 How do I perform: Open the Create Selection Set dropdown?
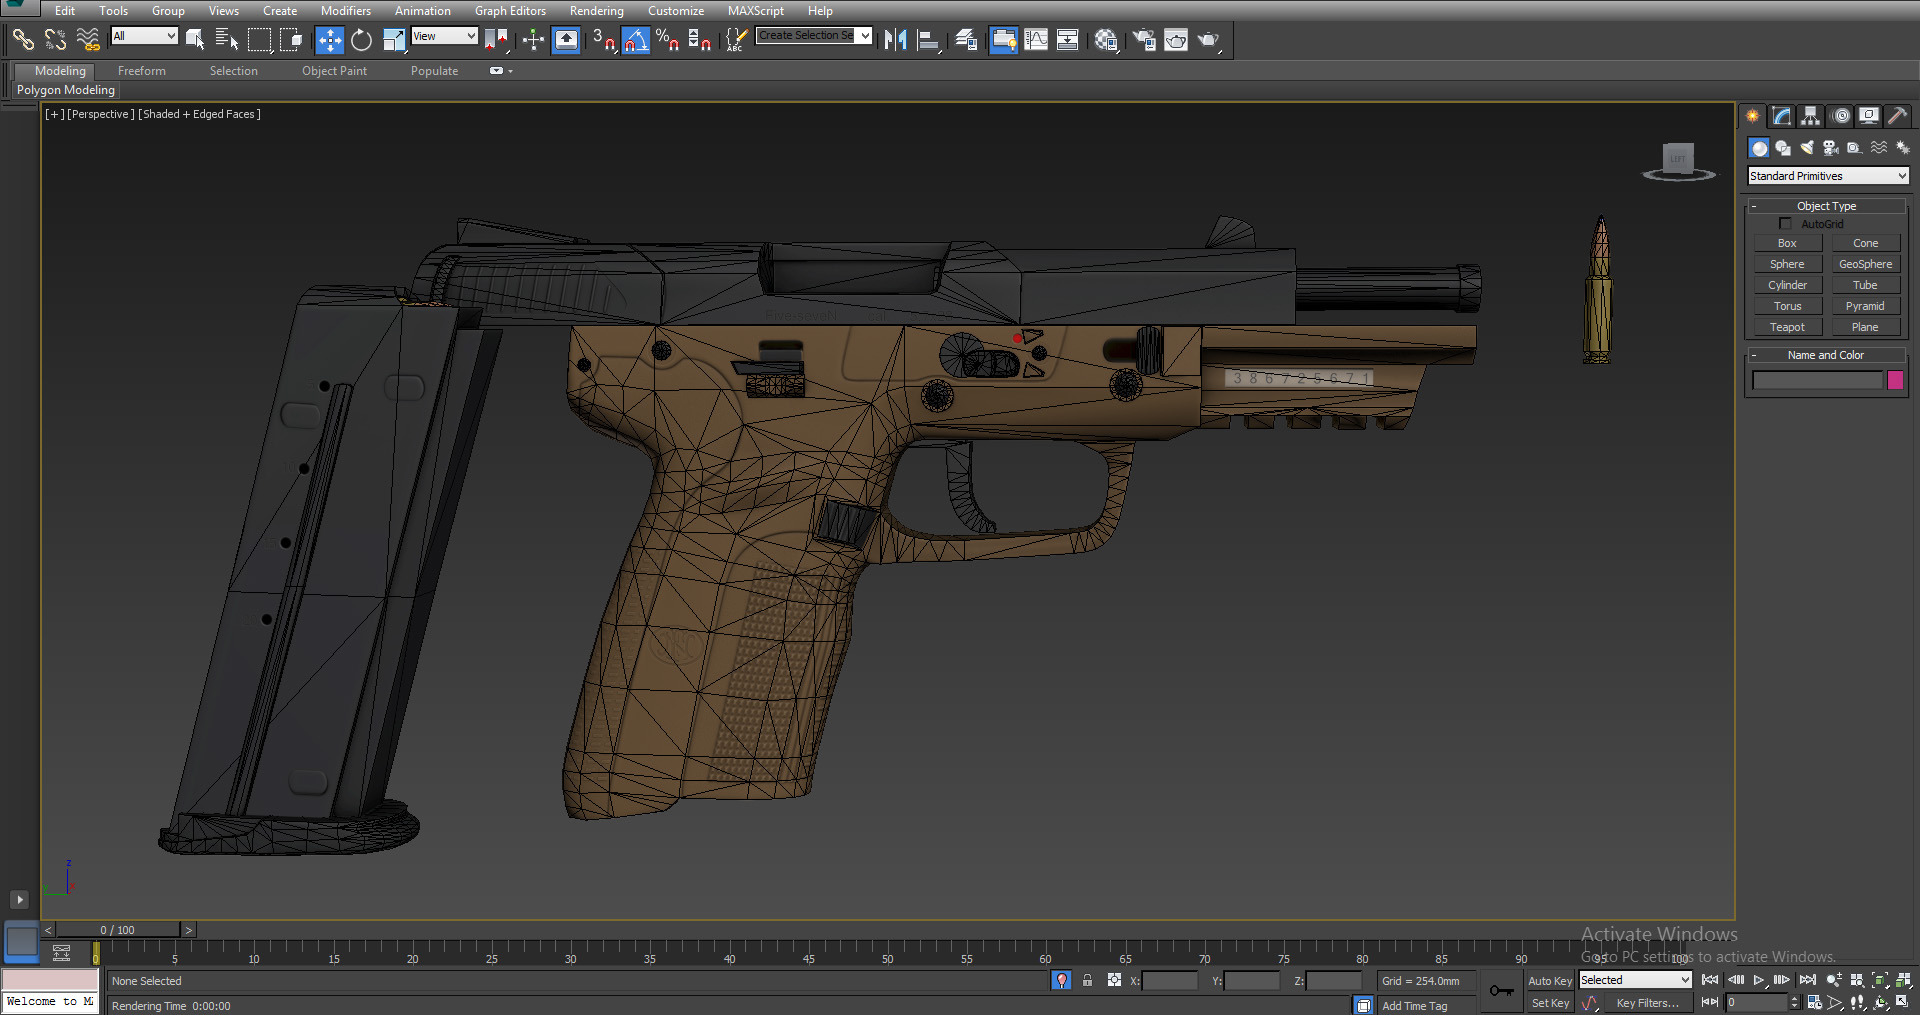814,36
